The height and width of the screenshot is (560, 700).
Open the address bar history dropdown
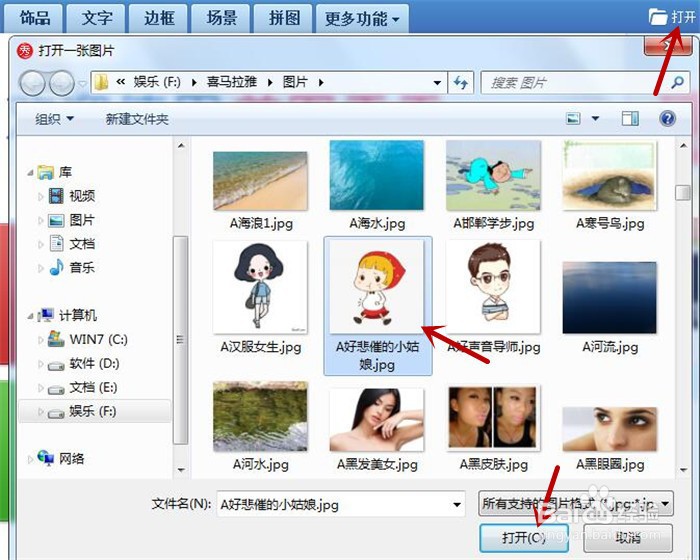coord(437,83)
